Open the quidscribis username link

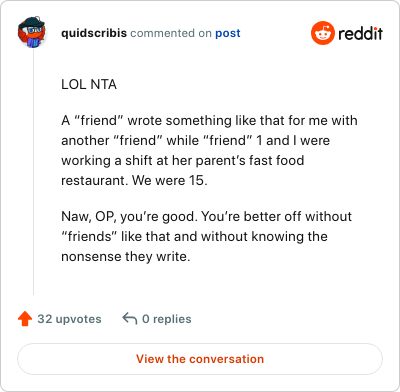[94, 33]
